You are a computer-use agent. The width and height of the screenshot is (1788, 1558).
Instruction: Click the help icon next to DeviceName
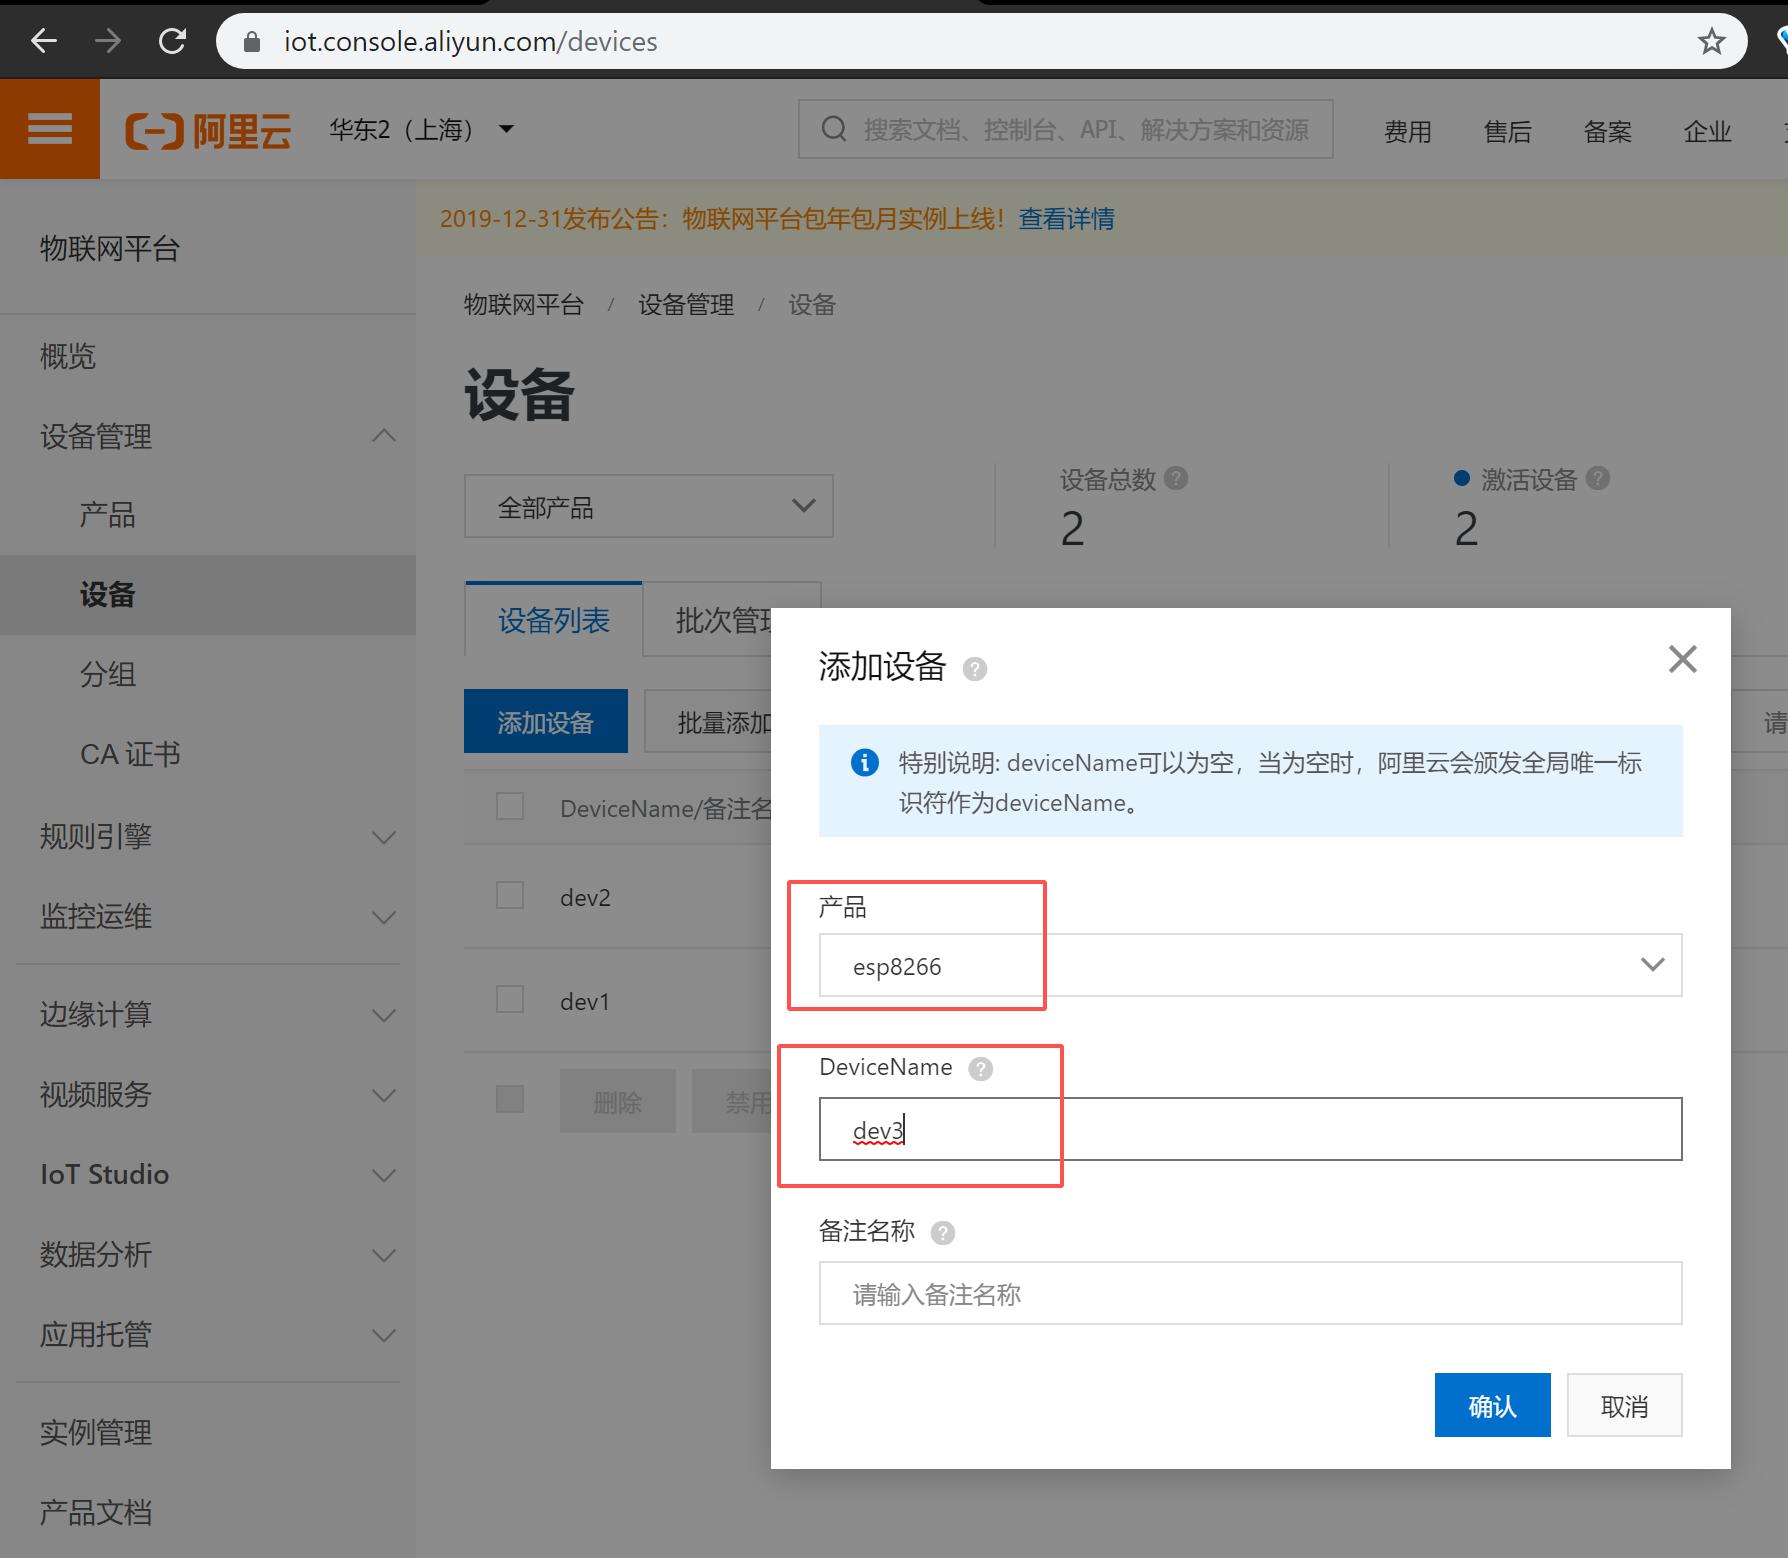coord(980,1068)
